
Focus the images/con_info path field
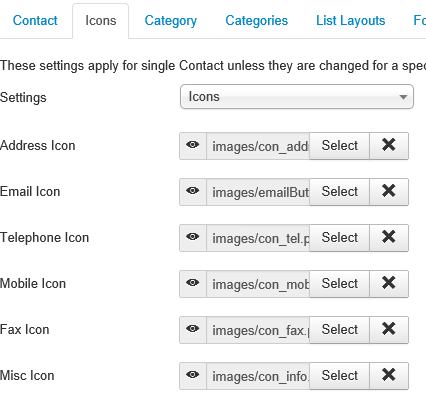258,376
